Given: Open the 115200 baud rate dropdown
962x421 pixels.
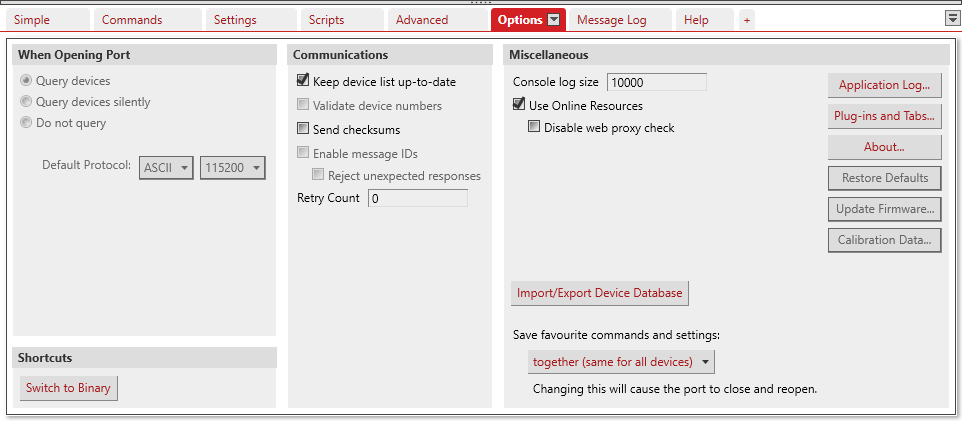Looking at the screenshot, I should click(233, 167).
